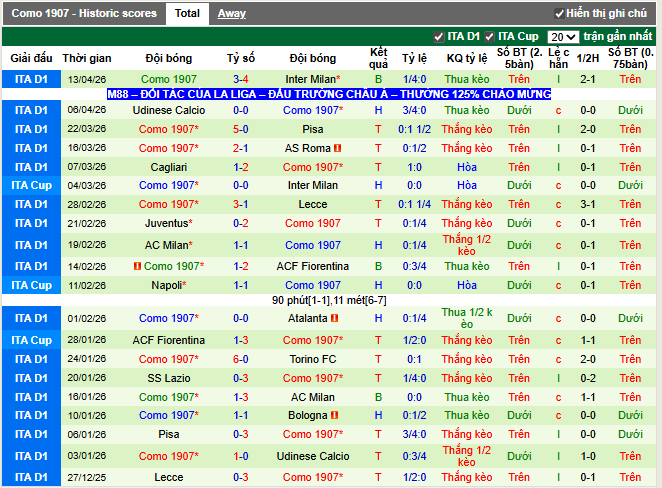662x488 pixels.
Task: Click the ITA Cup label in the Napoli row
Action: [31, 285]
